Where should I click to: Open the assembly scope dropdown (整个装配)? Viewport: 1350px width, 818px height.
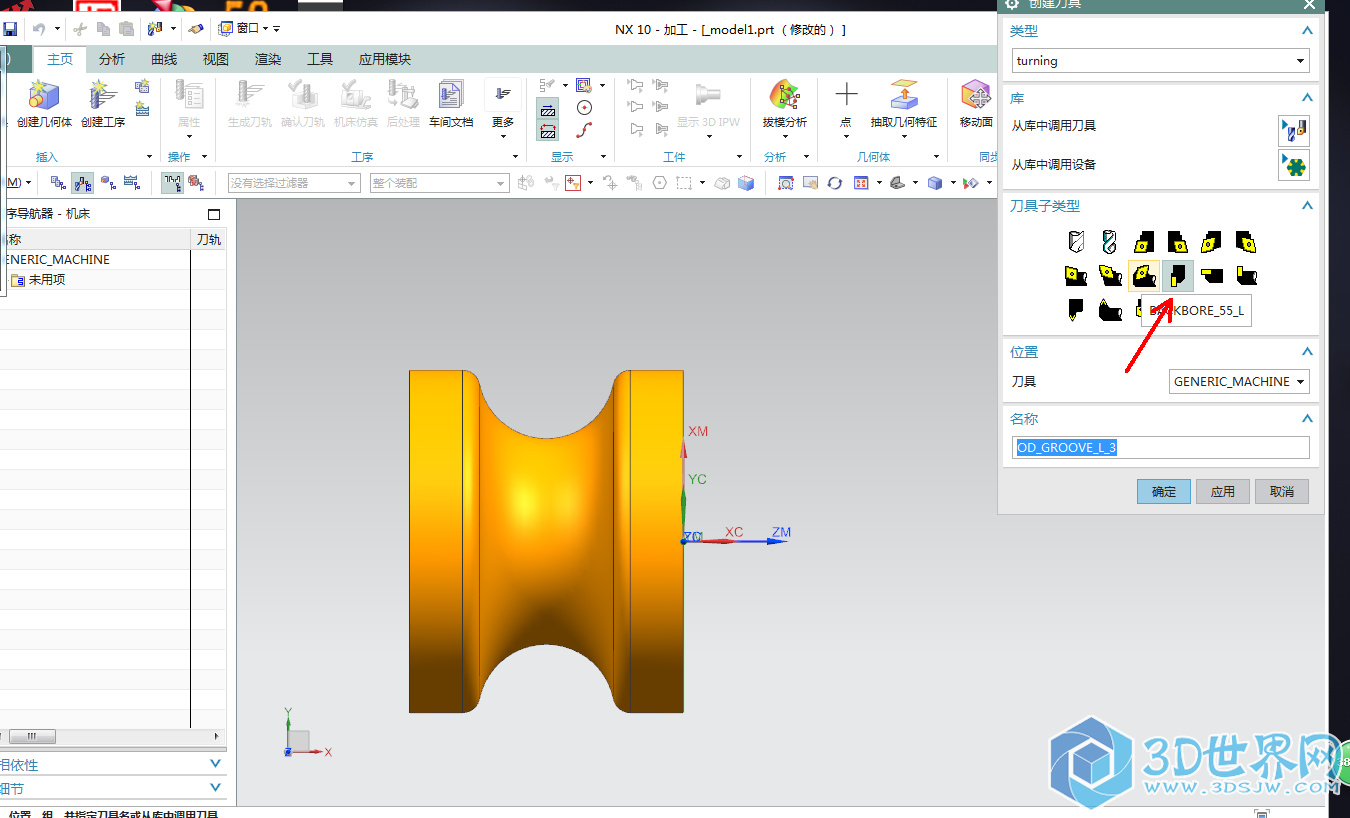pos(440,183)
